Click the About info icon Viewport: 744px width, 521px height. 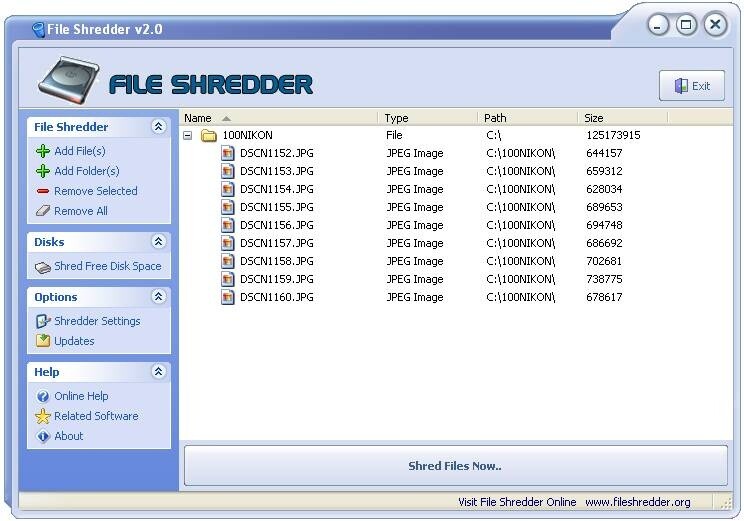coord(43,436)
